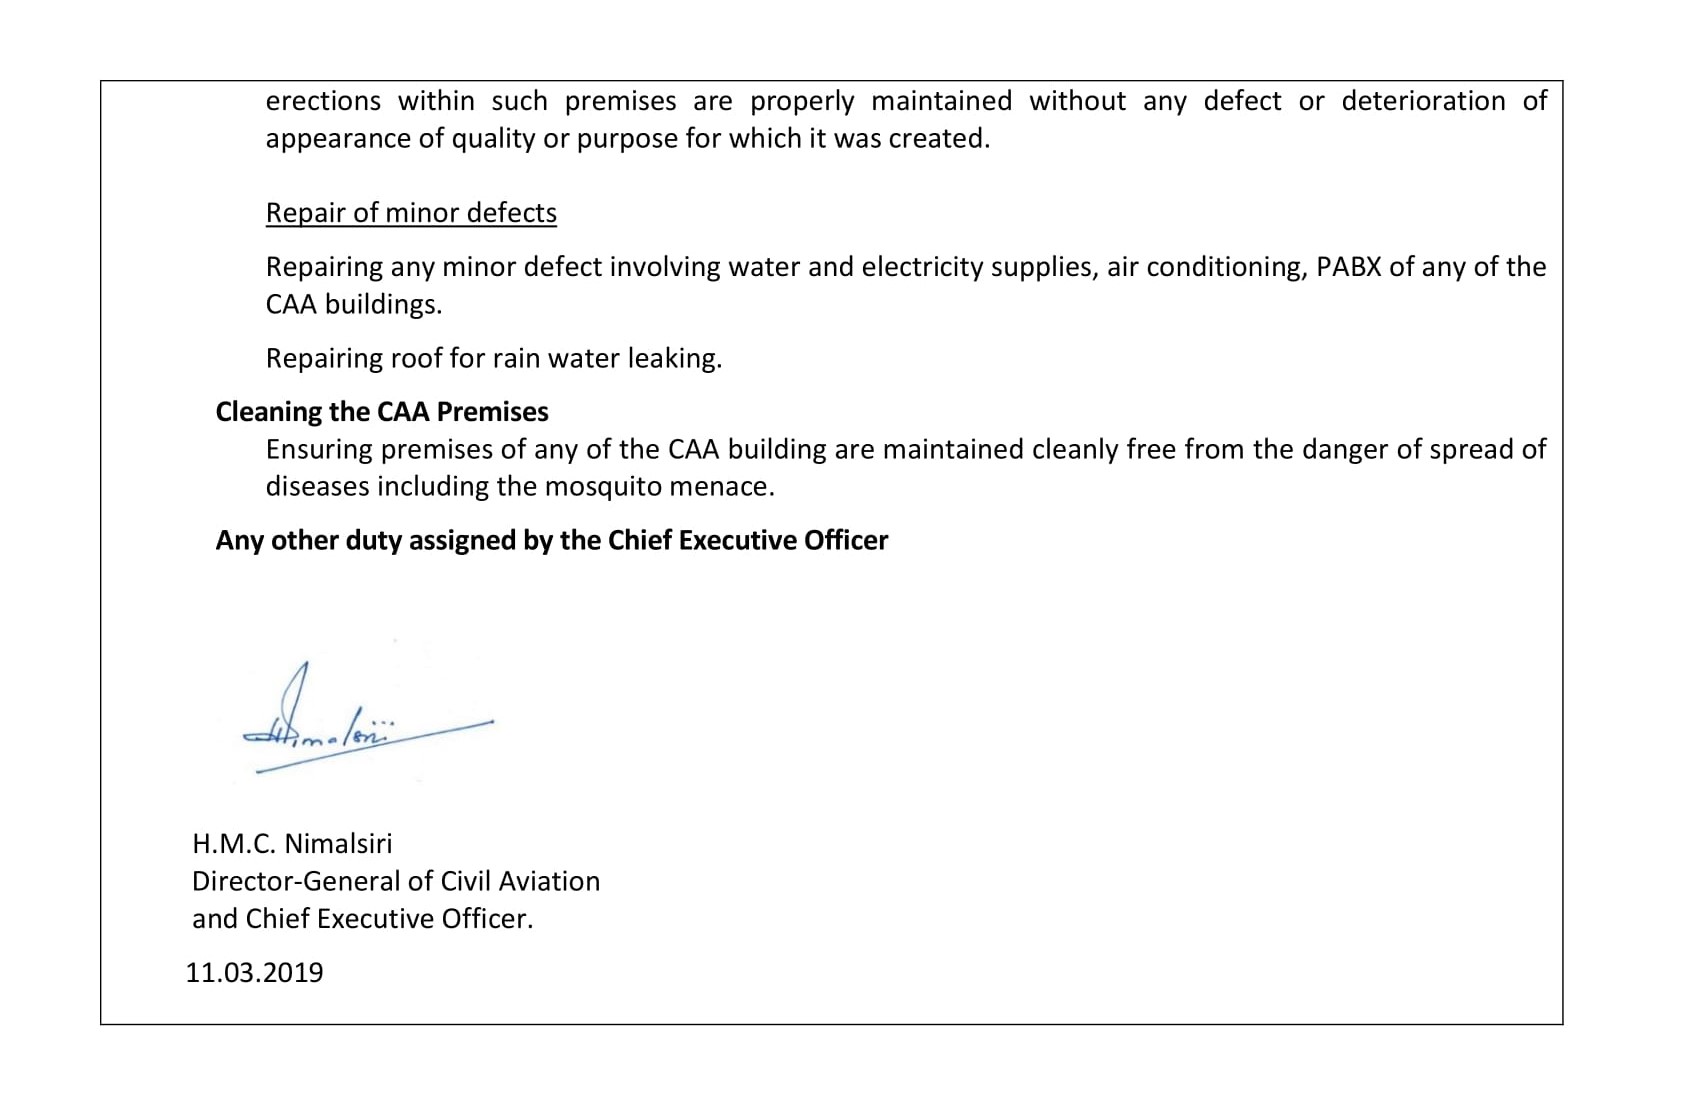The height and width of the screenshot is (1110, 1700).
Task: Click the word "deterioration" in the first line
Action: [1423, 101]
